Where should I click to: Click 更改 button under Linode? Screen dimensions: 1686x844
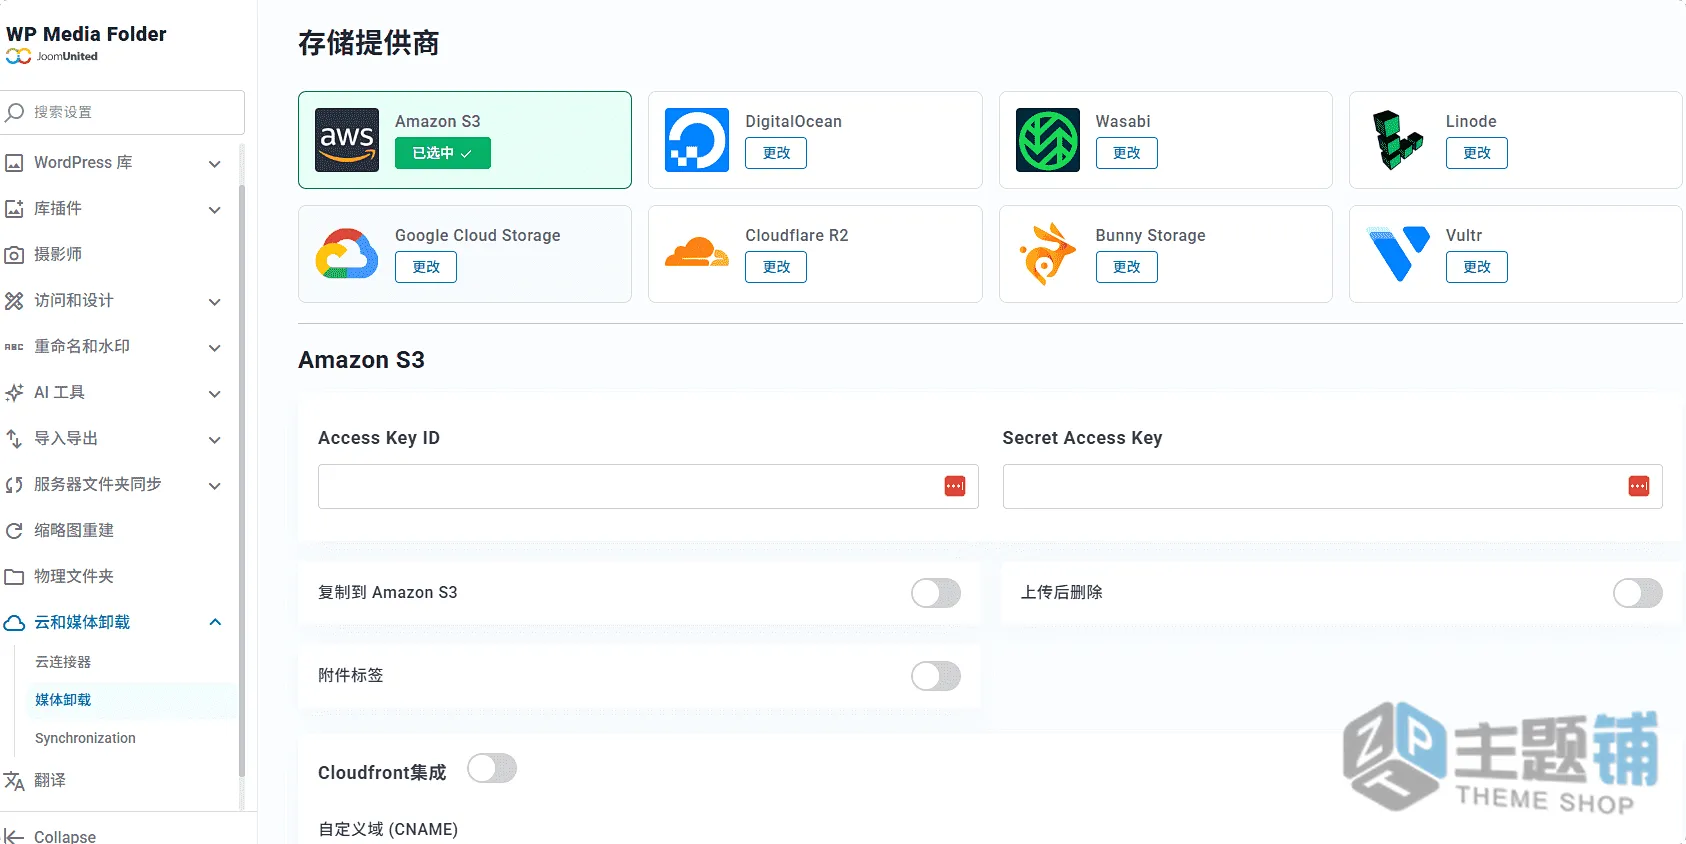[x=1477, y=153]
